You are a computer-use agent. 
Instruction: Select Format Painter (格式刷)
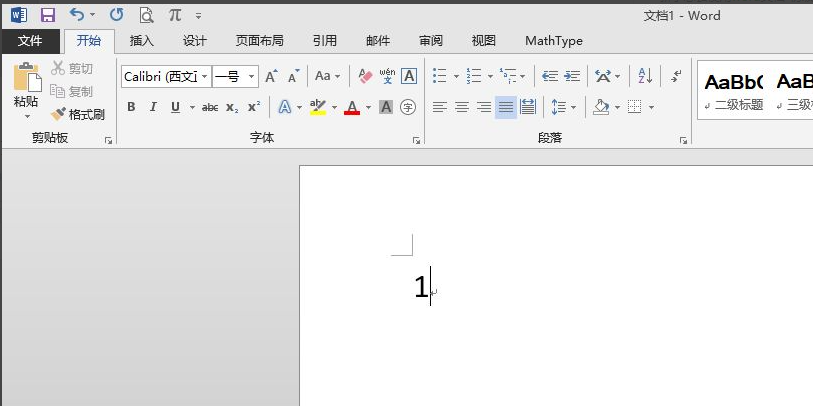78,114
